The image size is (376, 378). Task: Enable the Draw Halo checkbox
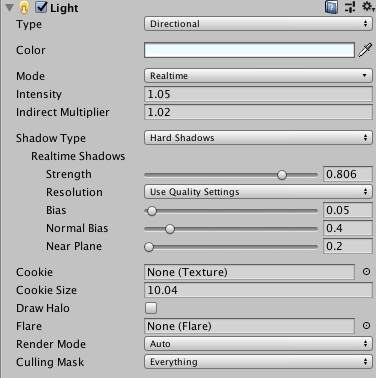click(x=151, y=308)
